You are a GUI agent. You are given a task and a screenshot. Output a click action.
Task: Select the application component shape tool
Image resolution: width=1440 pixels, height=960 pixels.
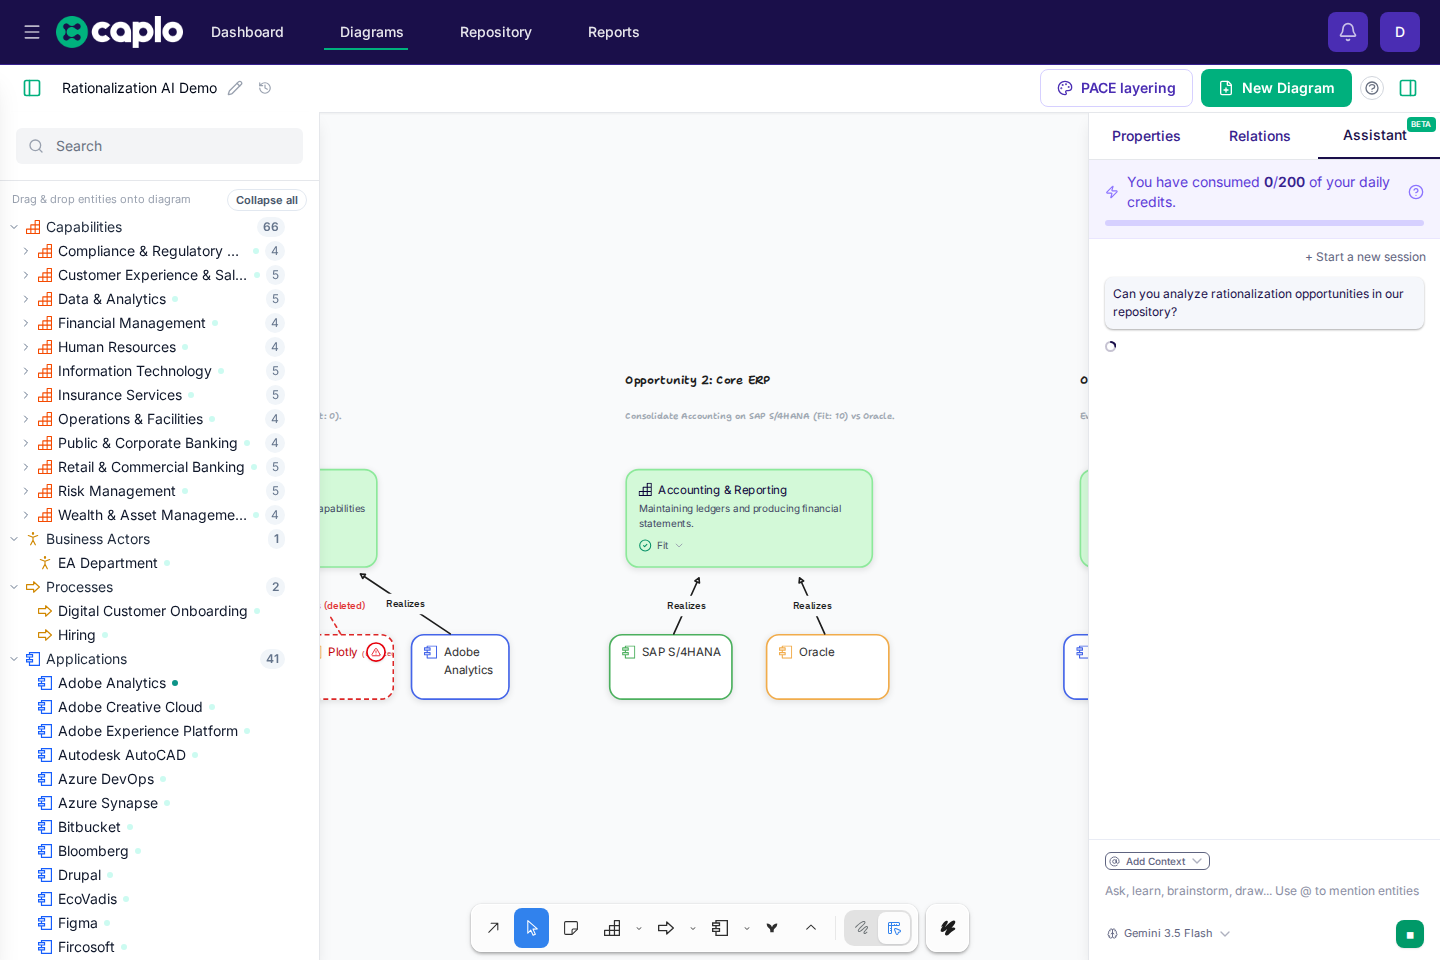click(x=720, y=928)
